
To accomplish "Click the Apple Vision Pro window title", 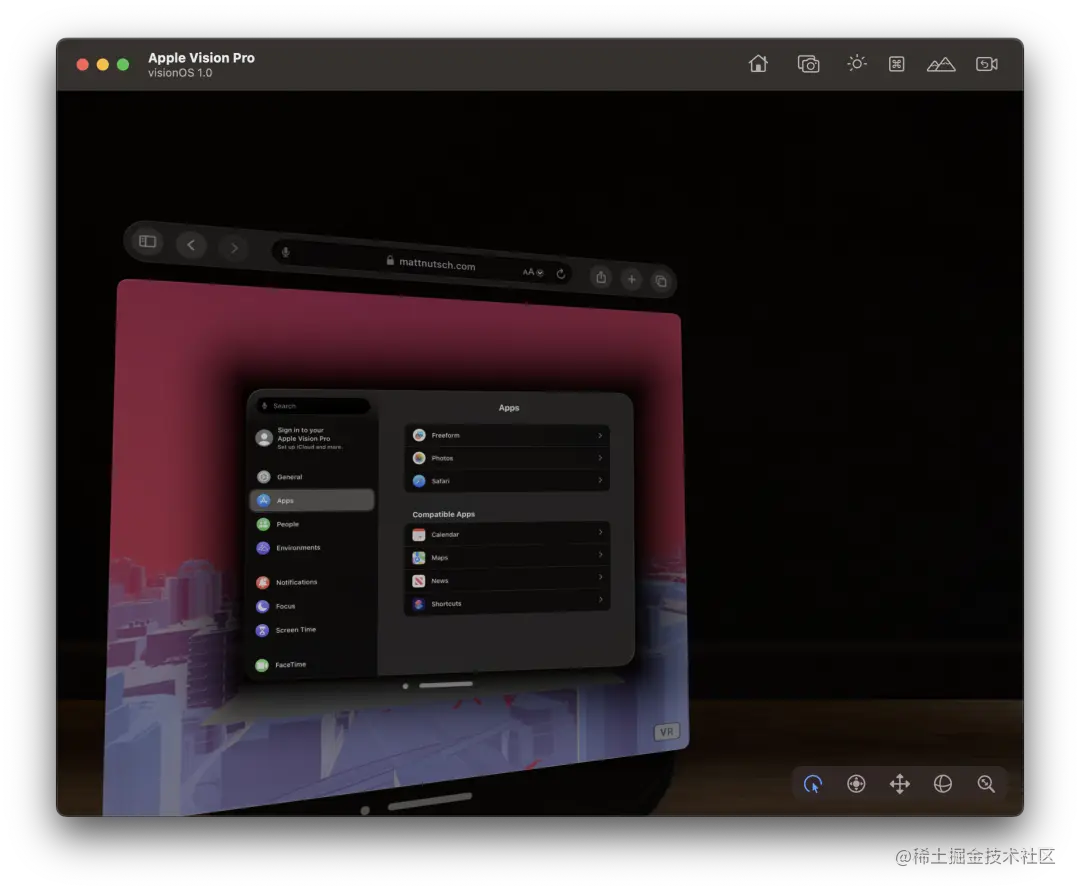I will 201,58.
